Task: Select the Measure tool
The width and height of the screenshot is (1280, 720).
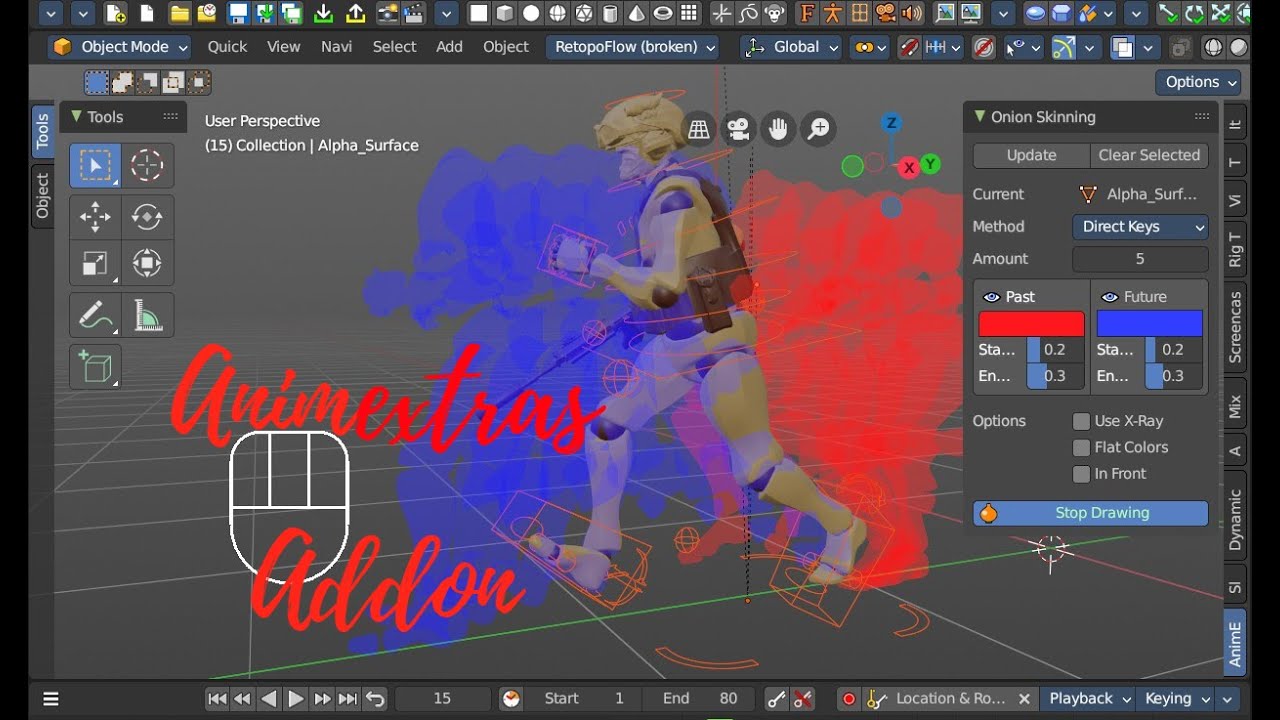Action: [x=147, y=316]
